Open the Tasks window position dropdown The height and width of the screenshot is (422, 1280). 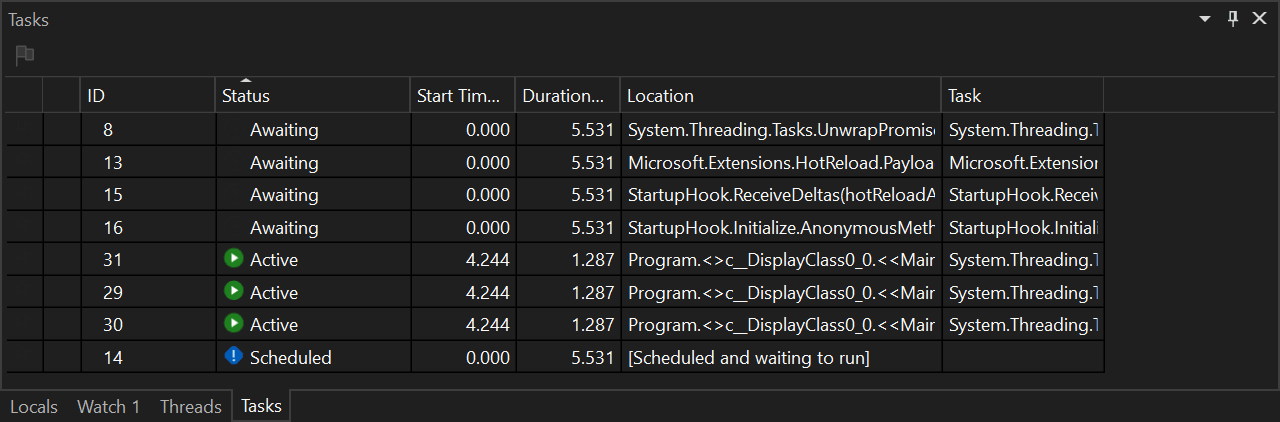[x=1205, y=20]
